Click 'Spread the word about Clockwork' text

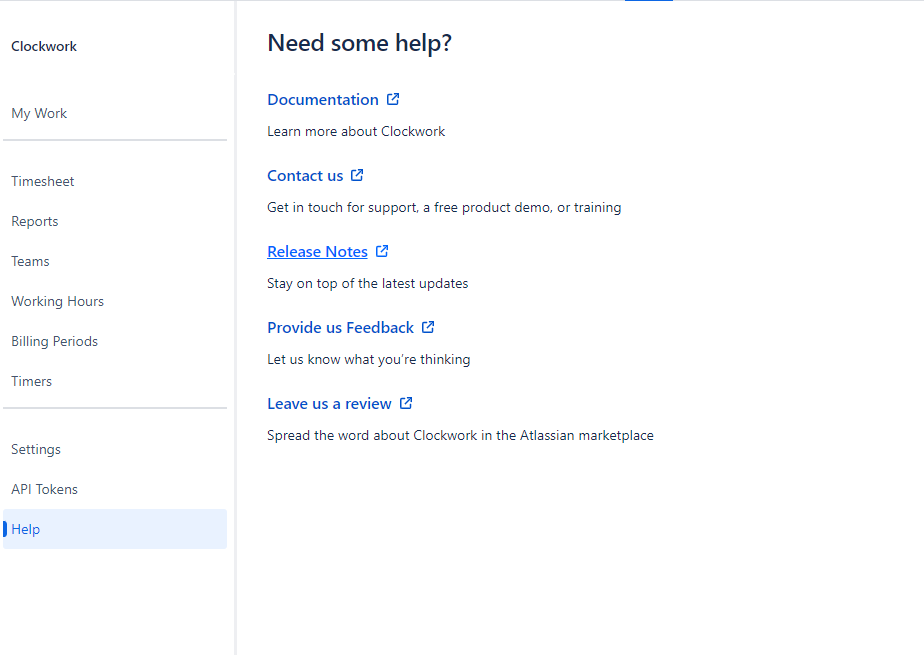[x=460, y=435]
